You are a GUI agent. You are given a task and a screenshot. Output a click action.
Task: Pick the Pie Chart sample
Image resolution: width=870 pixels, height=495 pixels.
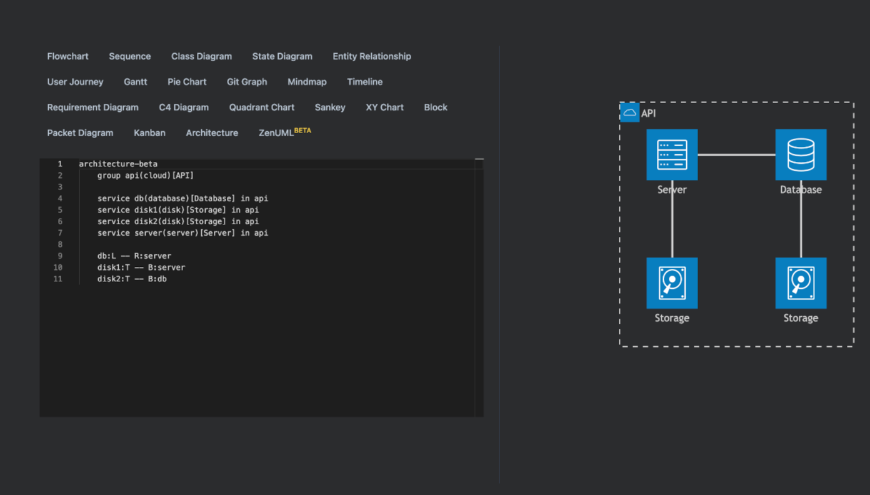[187, 82]
